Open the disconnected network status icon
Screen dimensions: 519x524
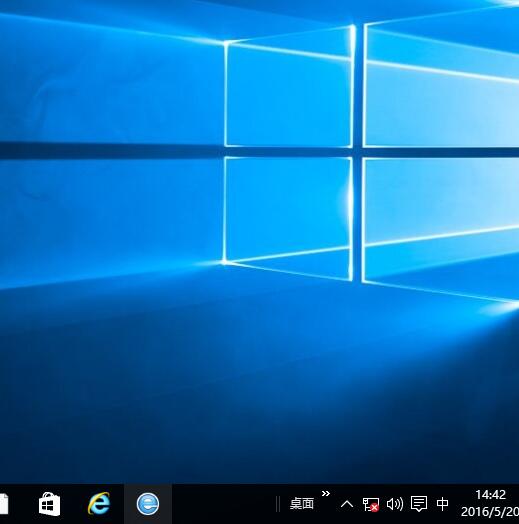coord(371,505)
